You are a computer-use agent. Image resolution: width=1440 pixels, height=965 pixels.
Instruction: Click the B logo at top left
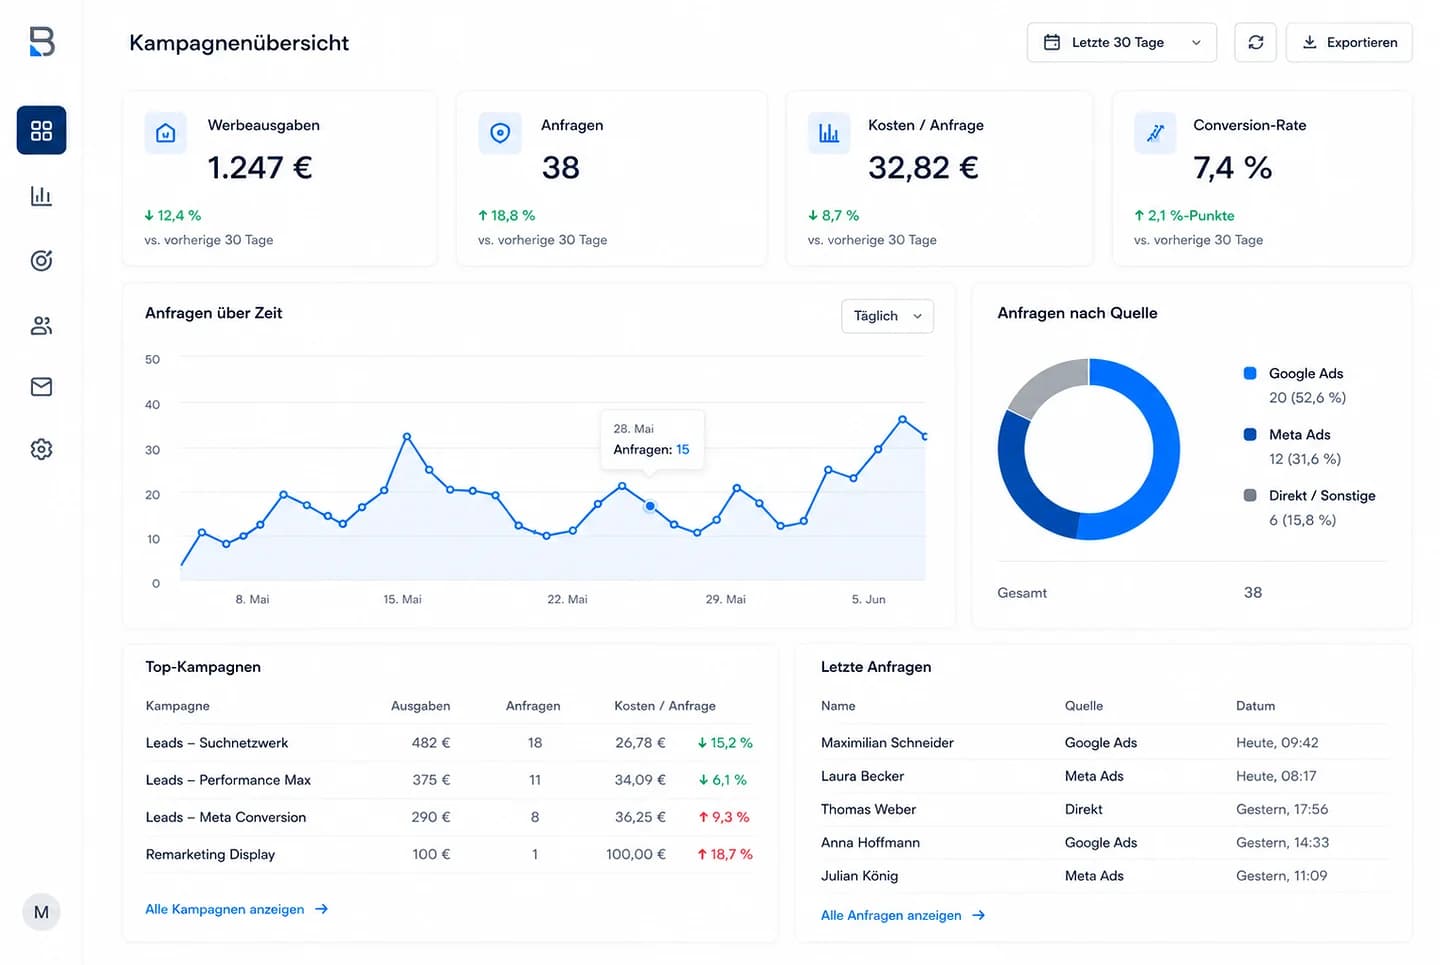(x=41, y=41)
